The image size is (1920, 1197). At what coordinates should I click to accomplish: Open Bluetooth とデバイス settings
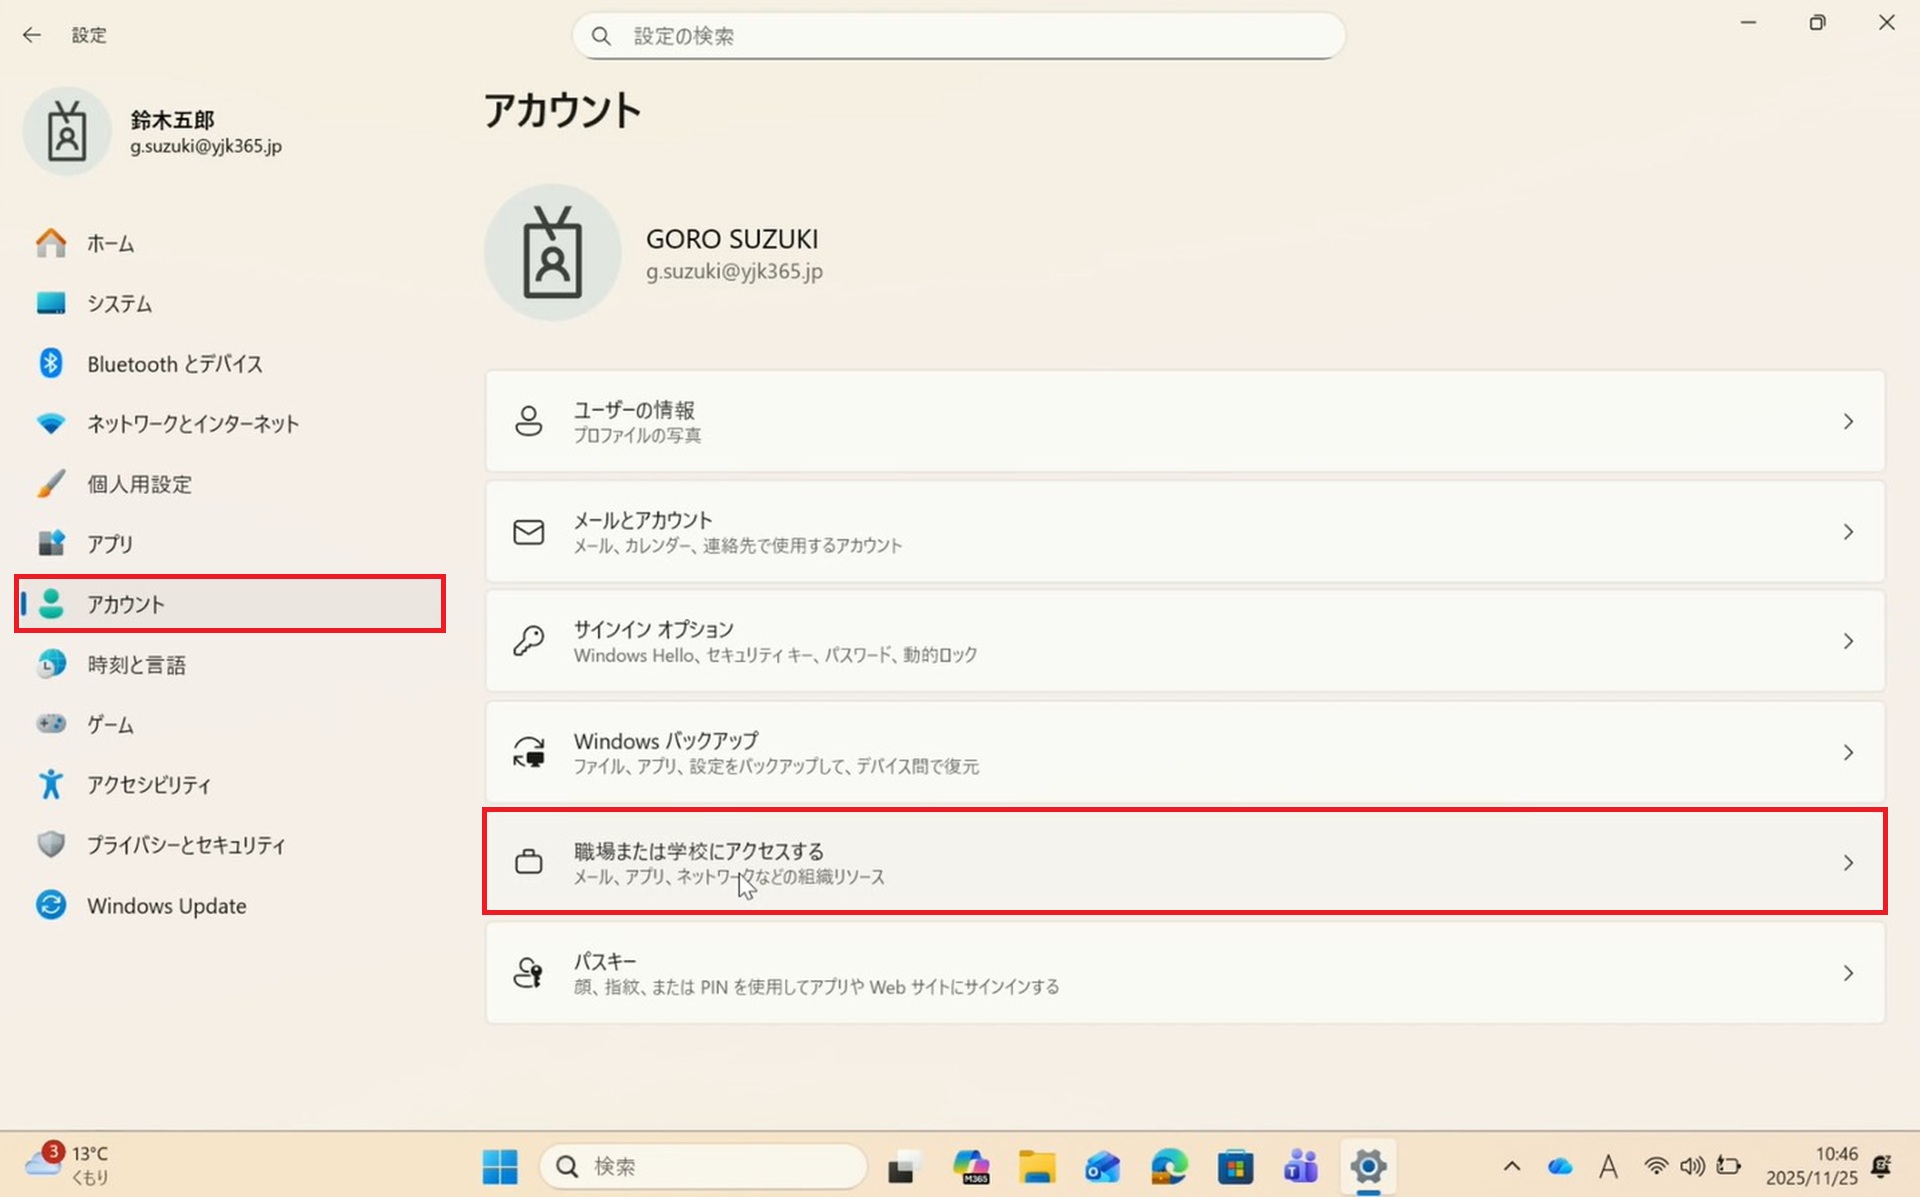tap(174, 364)
